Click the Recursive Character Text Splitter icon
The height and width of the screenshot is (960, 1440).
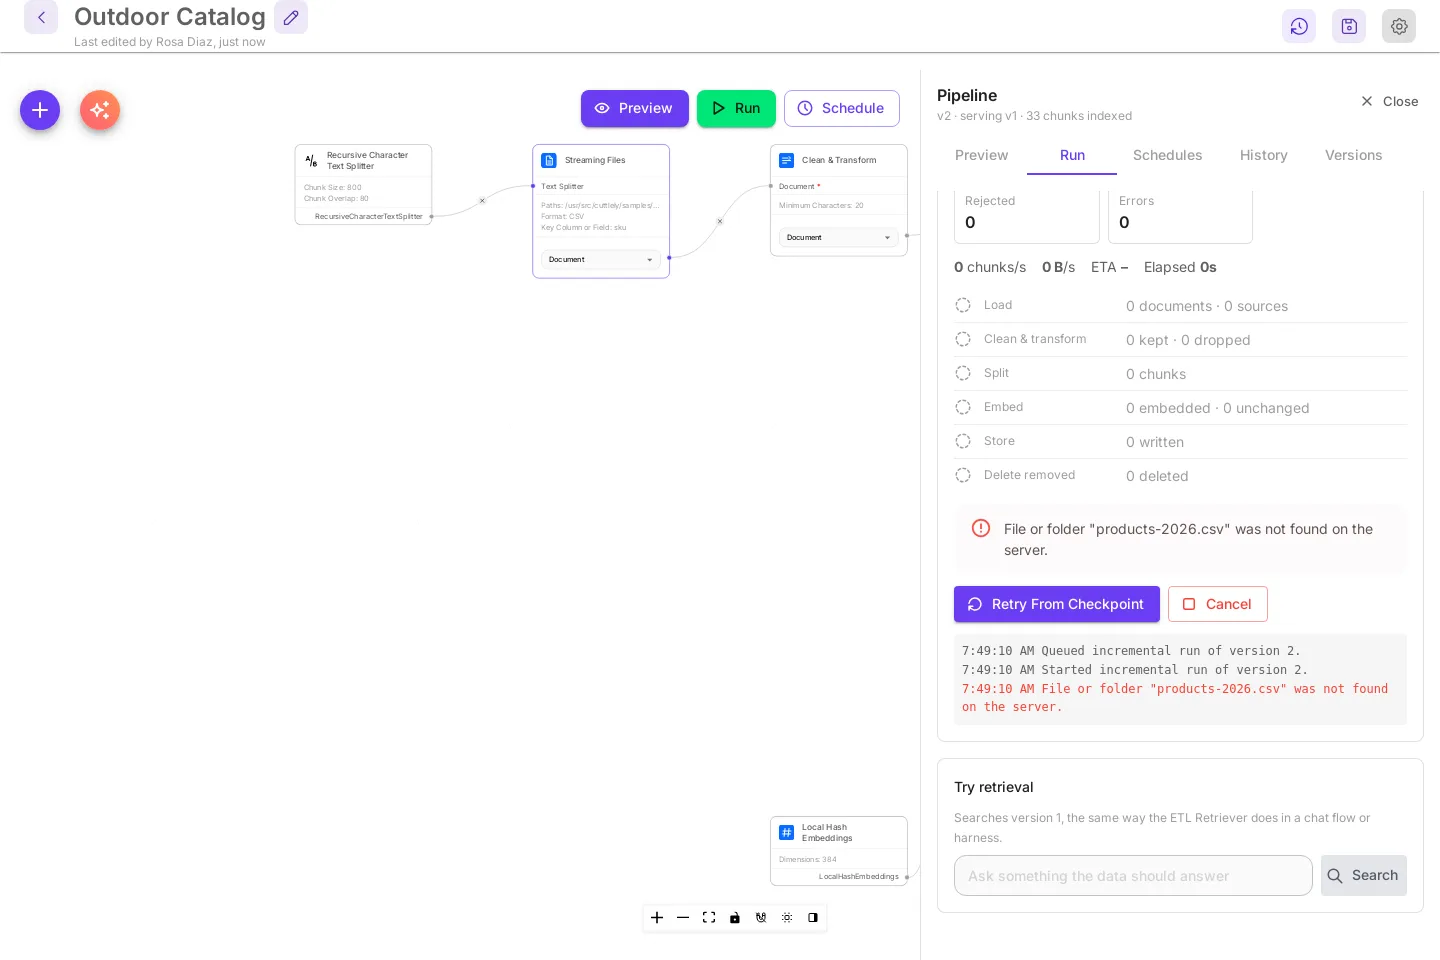[x=311, y=161]
